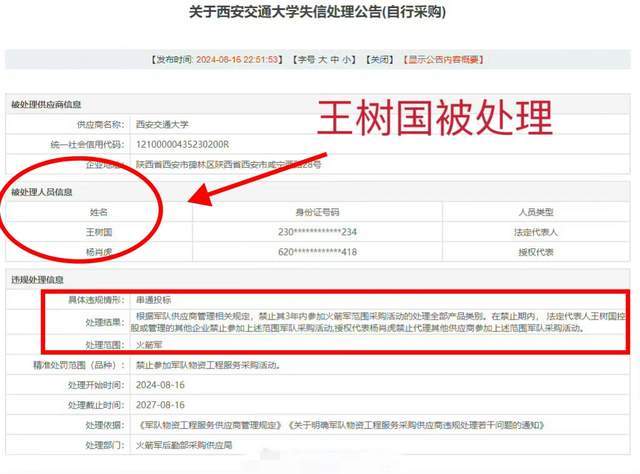
Task: Select the 陕西省西安市 address value
Action: pyautogui.click(x=229, y=165)
